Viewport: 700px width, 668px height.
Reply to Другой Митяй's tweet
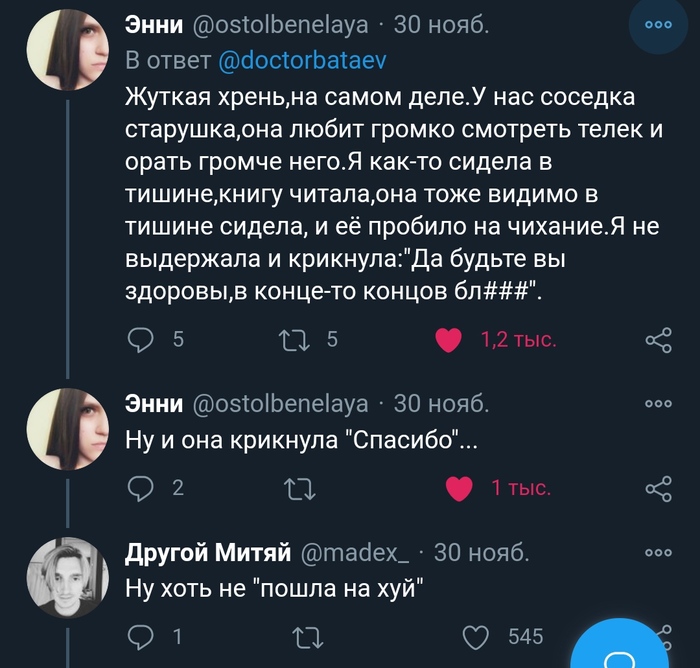[x=143, y=636]
